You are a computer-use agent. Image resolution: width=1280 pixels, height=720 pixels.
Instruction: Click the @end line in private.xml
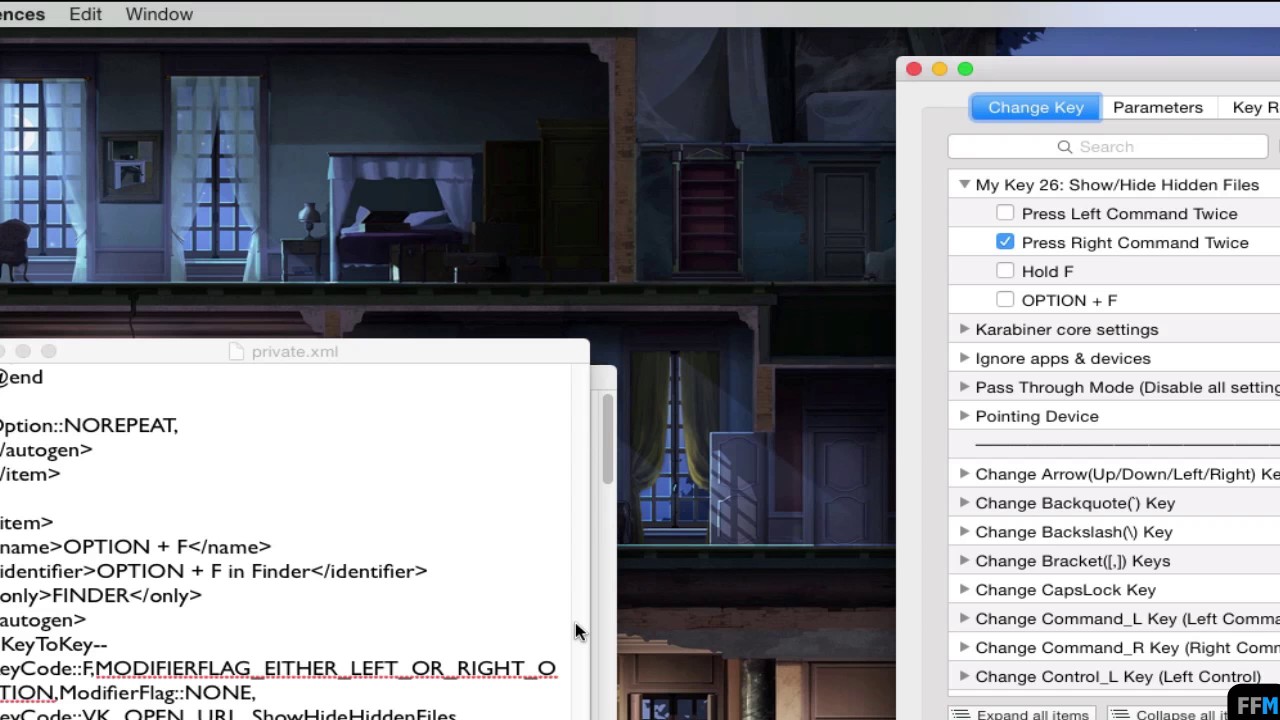(x=21, y=377)
